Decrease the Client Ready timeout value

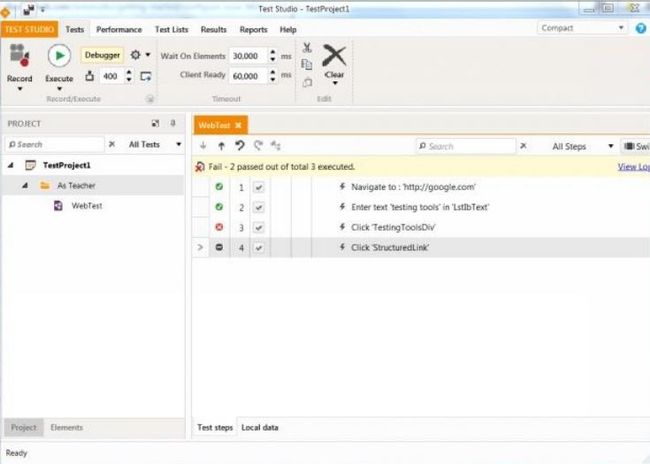pyautogui.click(x=272, y=79)
